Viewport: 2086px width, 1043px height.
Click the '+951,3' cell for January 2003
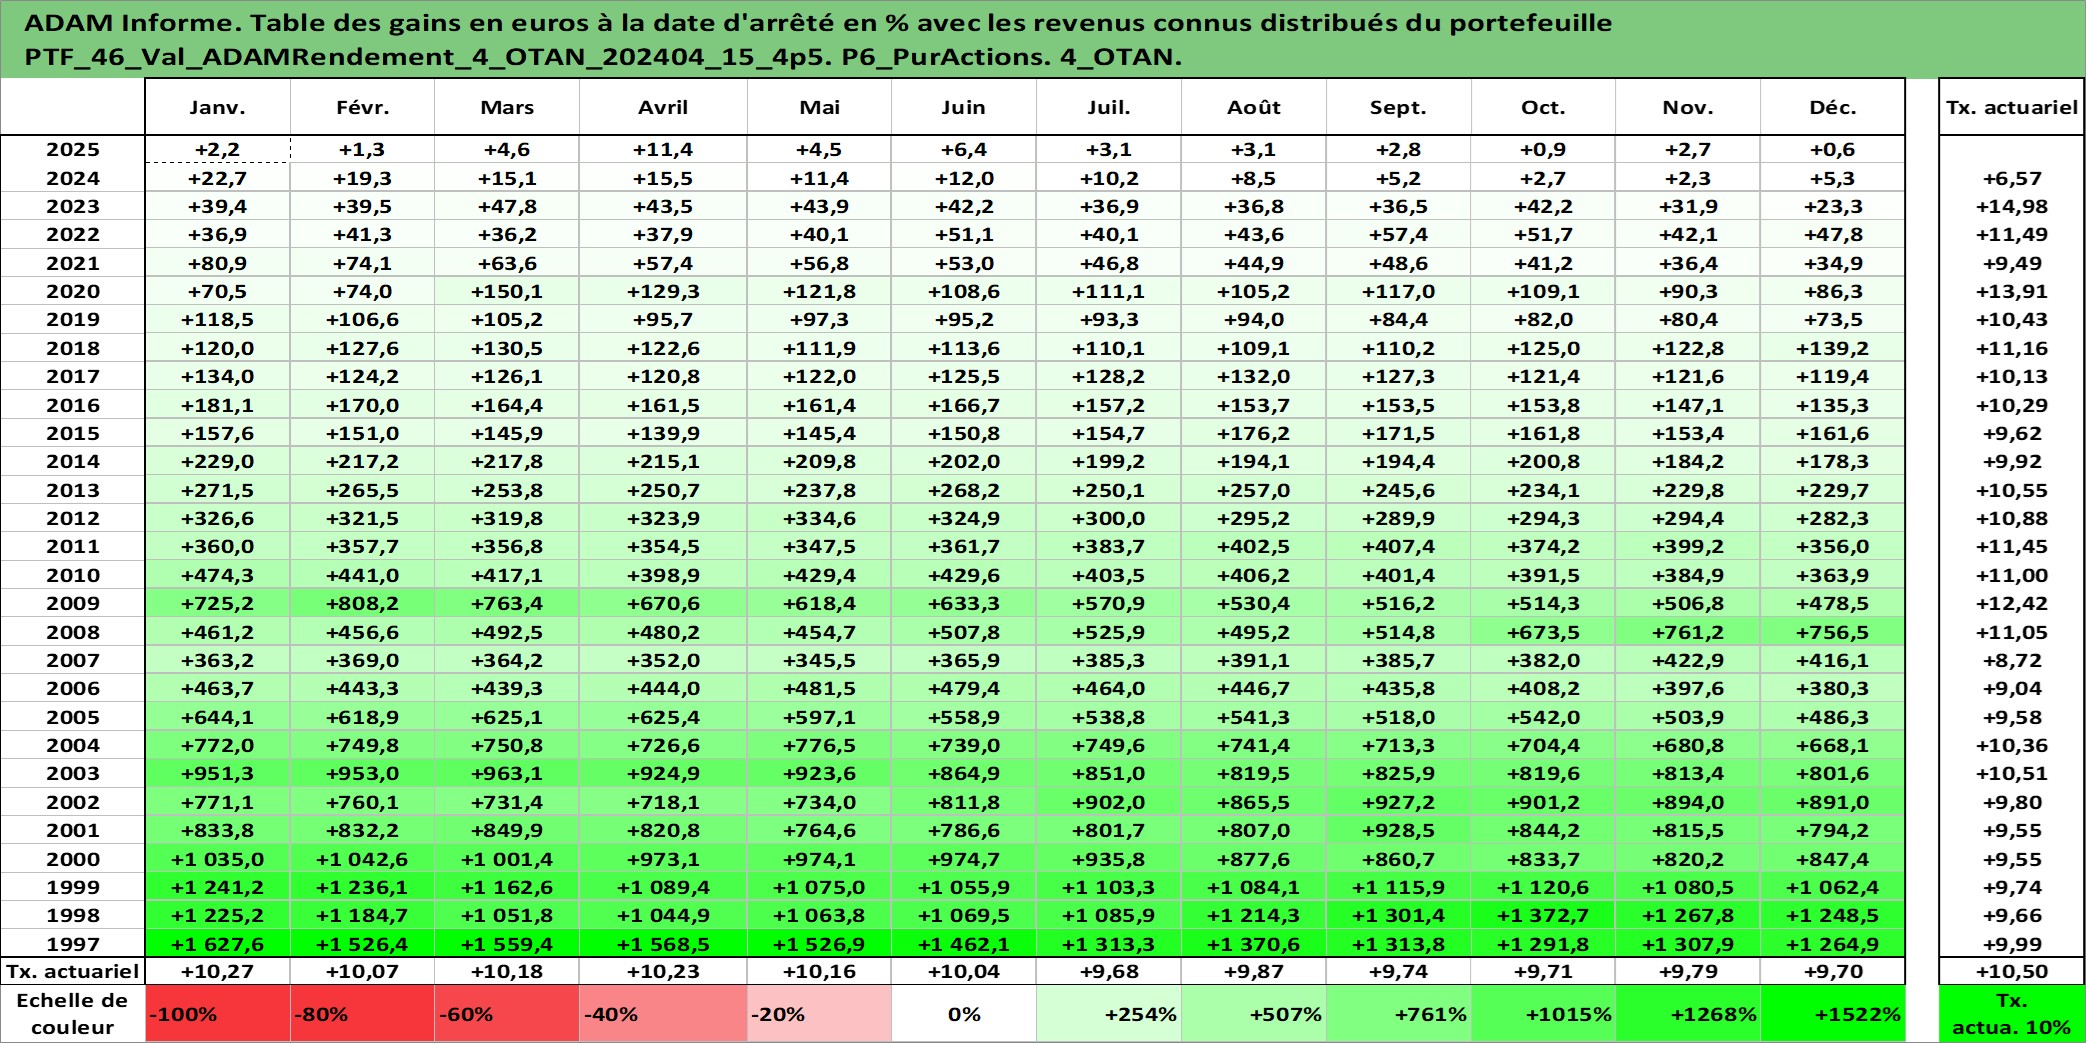tap(218, 773)
